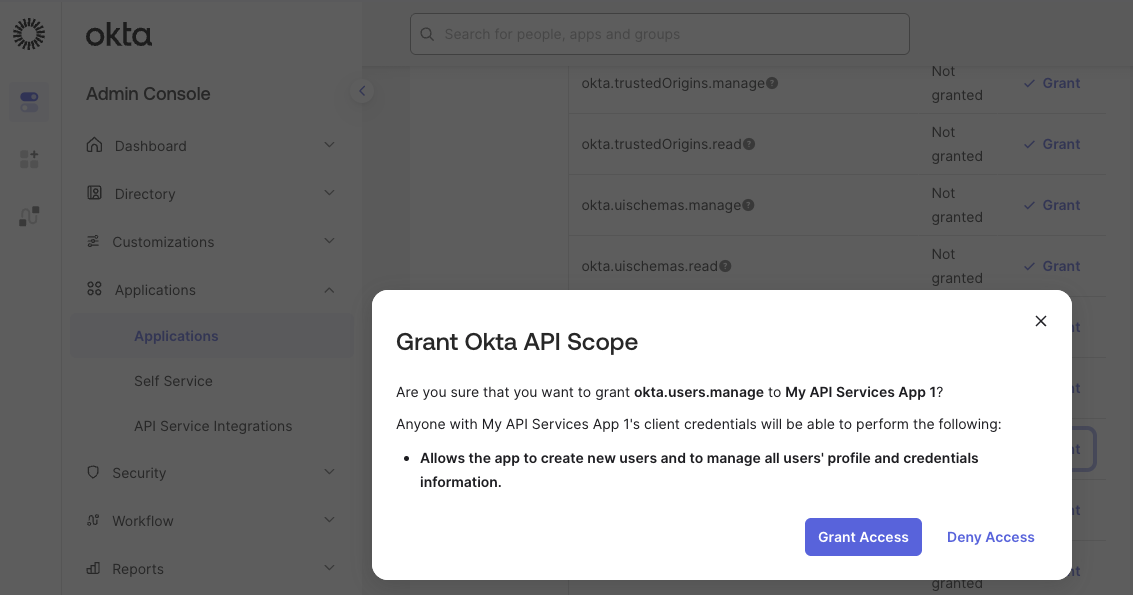Click the Reports section label
Image resolution: width=1133 pixels, height=595 pixels.
click(138, 569)
